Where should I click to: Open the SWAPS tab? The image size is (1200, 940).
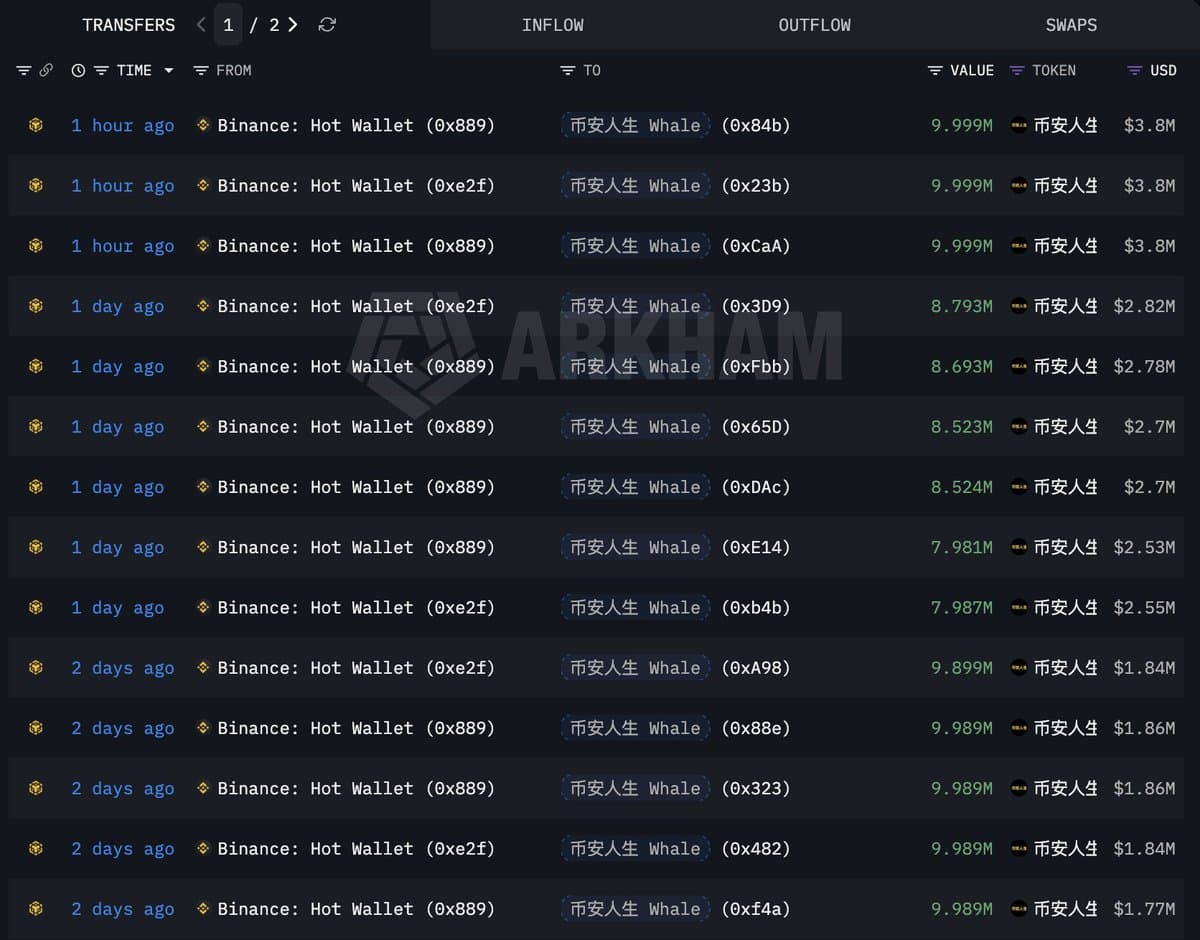[x=1071, y=24]
